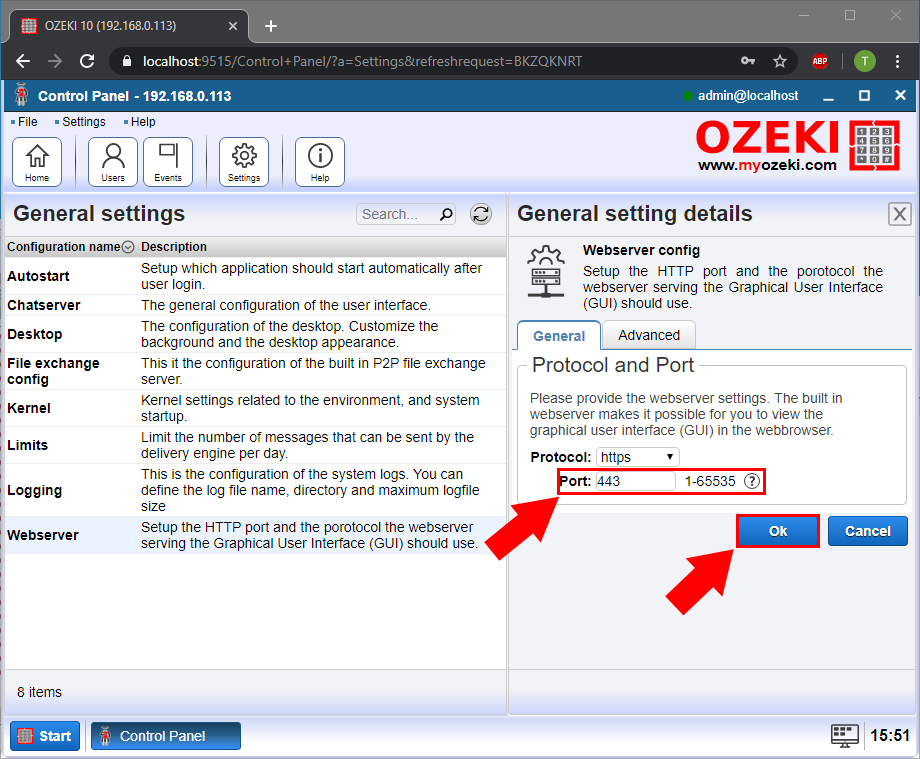Click the 15:51 clock in the taskbar
920x759 pixels.
tap(889, 736)
